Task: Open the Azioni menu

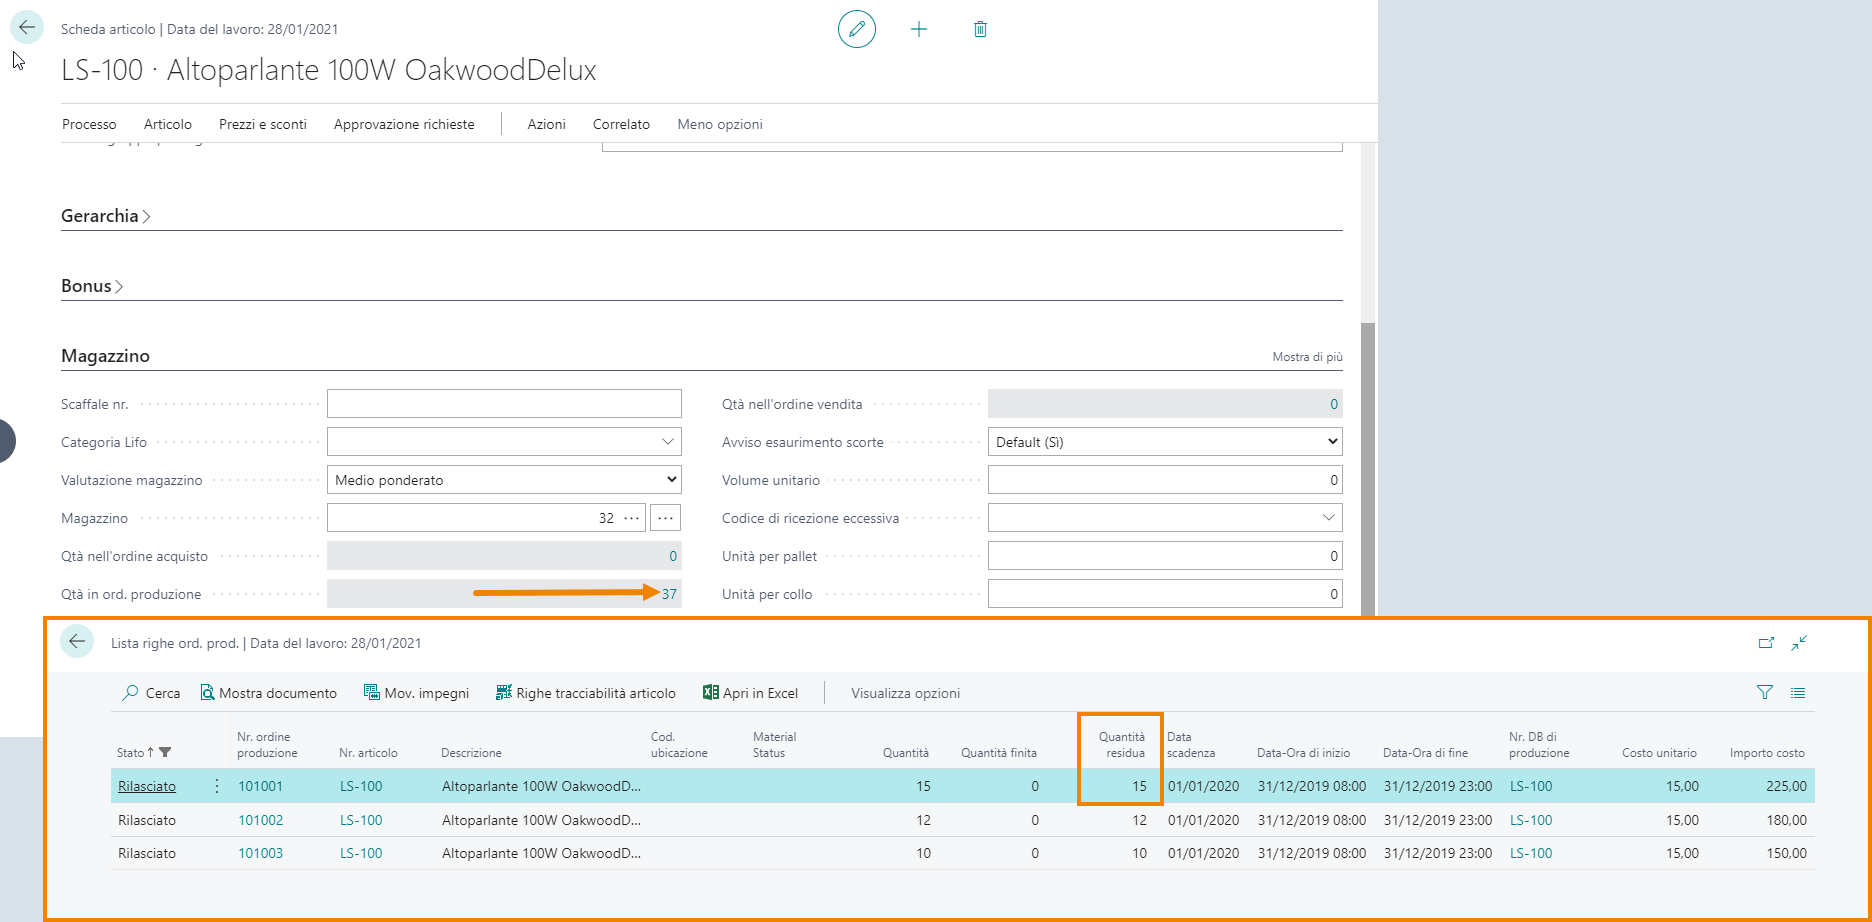Action: 546,124
